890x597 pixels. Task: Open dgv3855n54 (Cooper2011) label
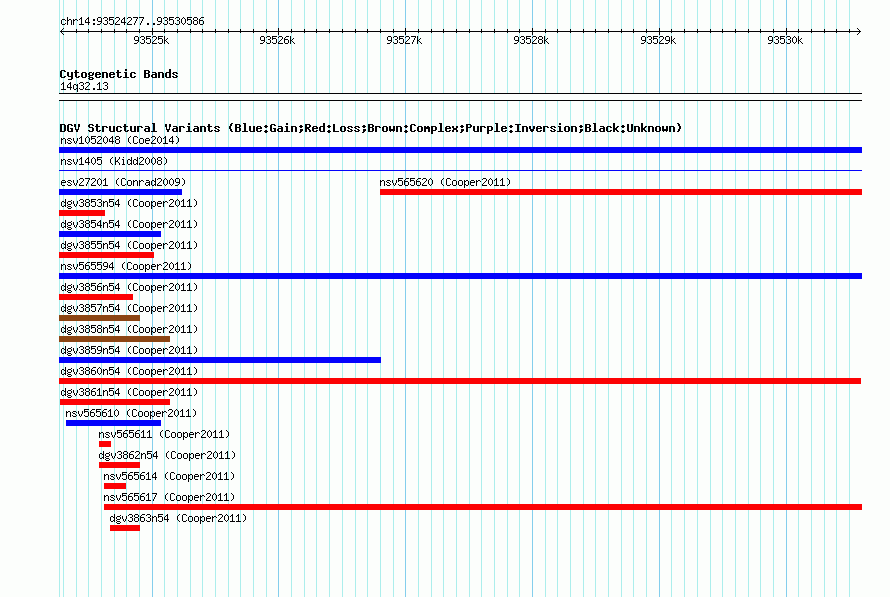[x=129, y=245]
